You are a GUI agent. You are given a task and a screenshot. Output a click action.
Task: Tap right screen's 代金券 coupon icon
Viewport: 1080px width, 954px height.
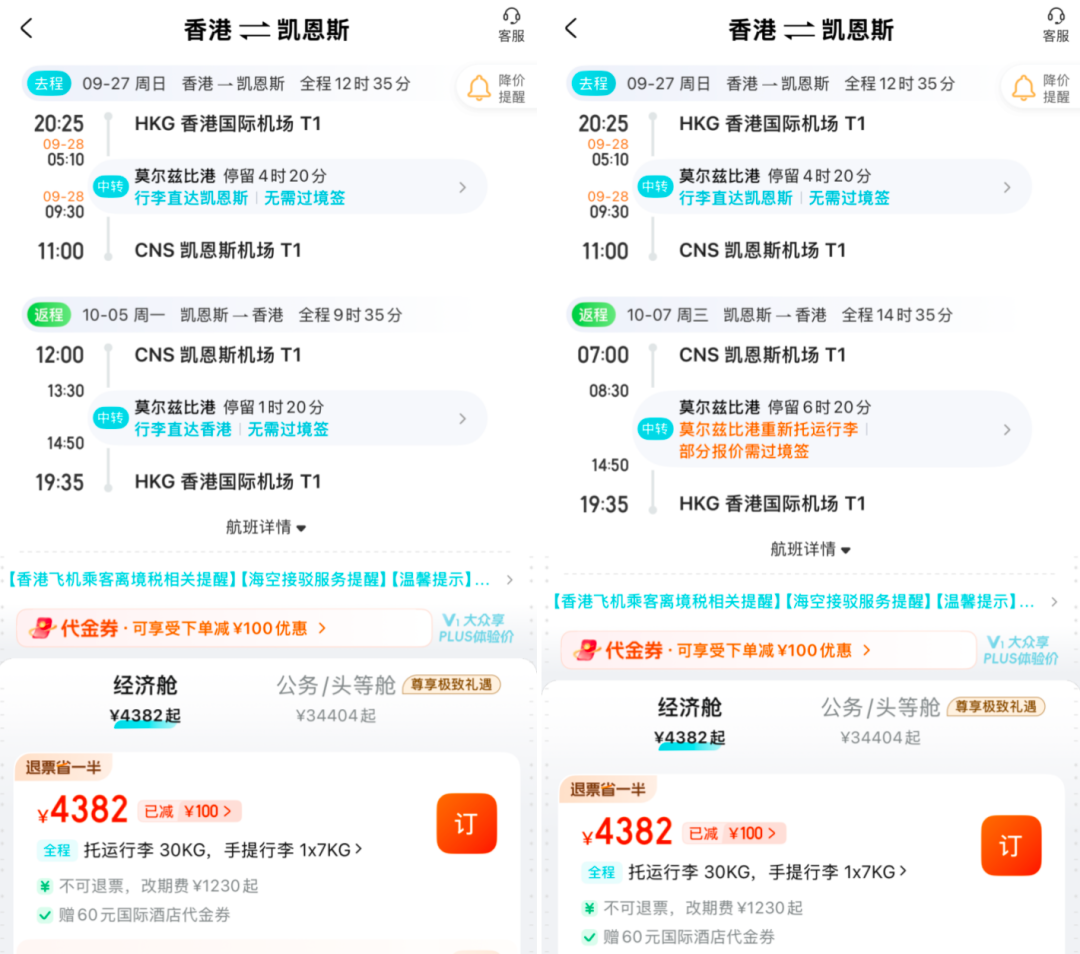(x=587, y=650)
